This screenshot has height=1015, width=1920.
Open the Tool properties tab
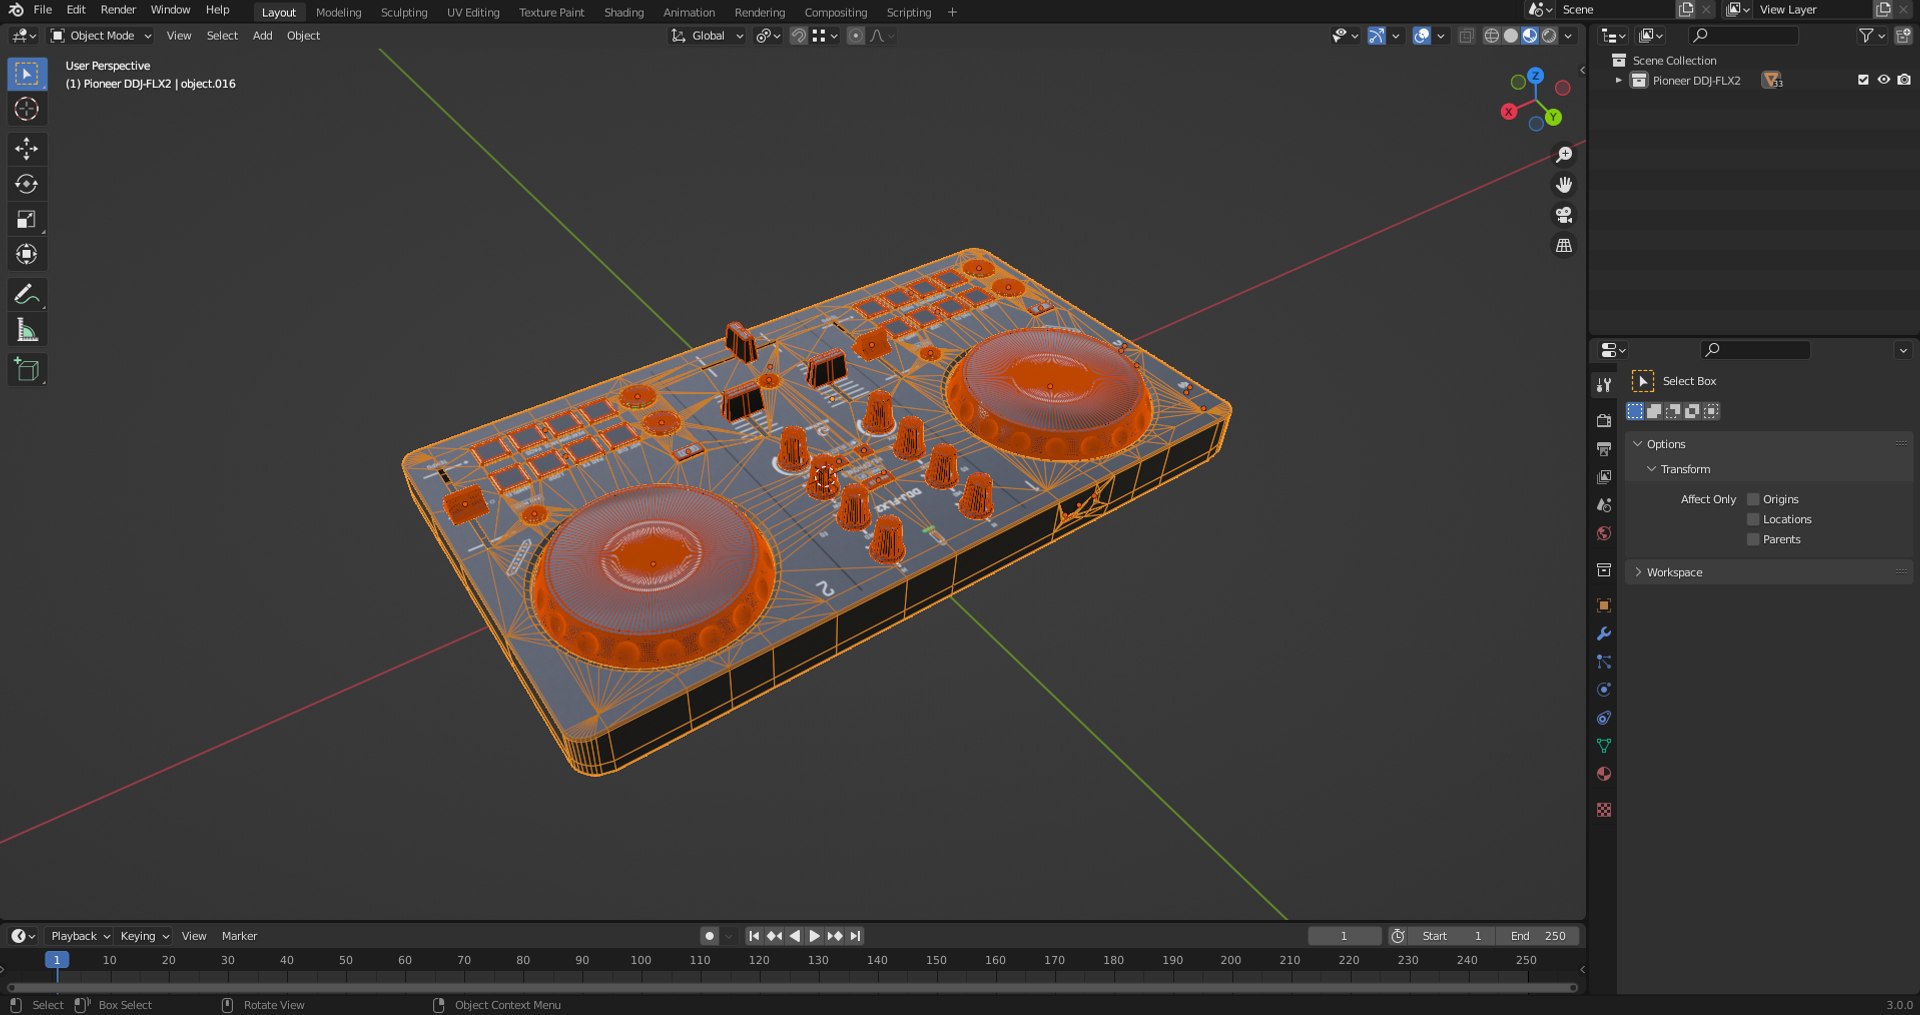click(1604, 385)
